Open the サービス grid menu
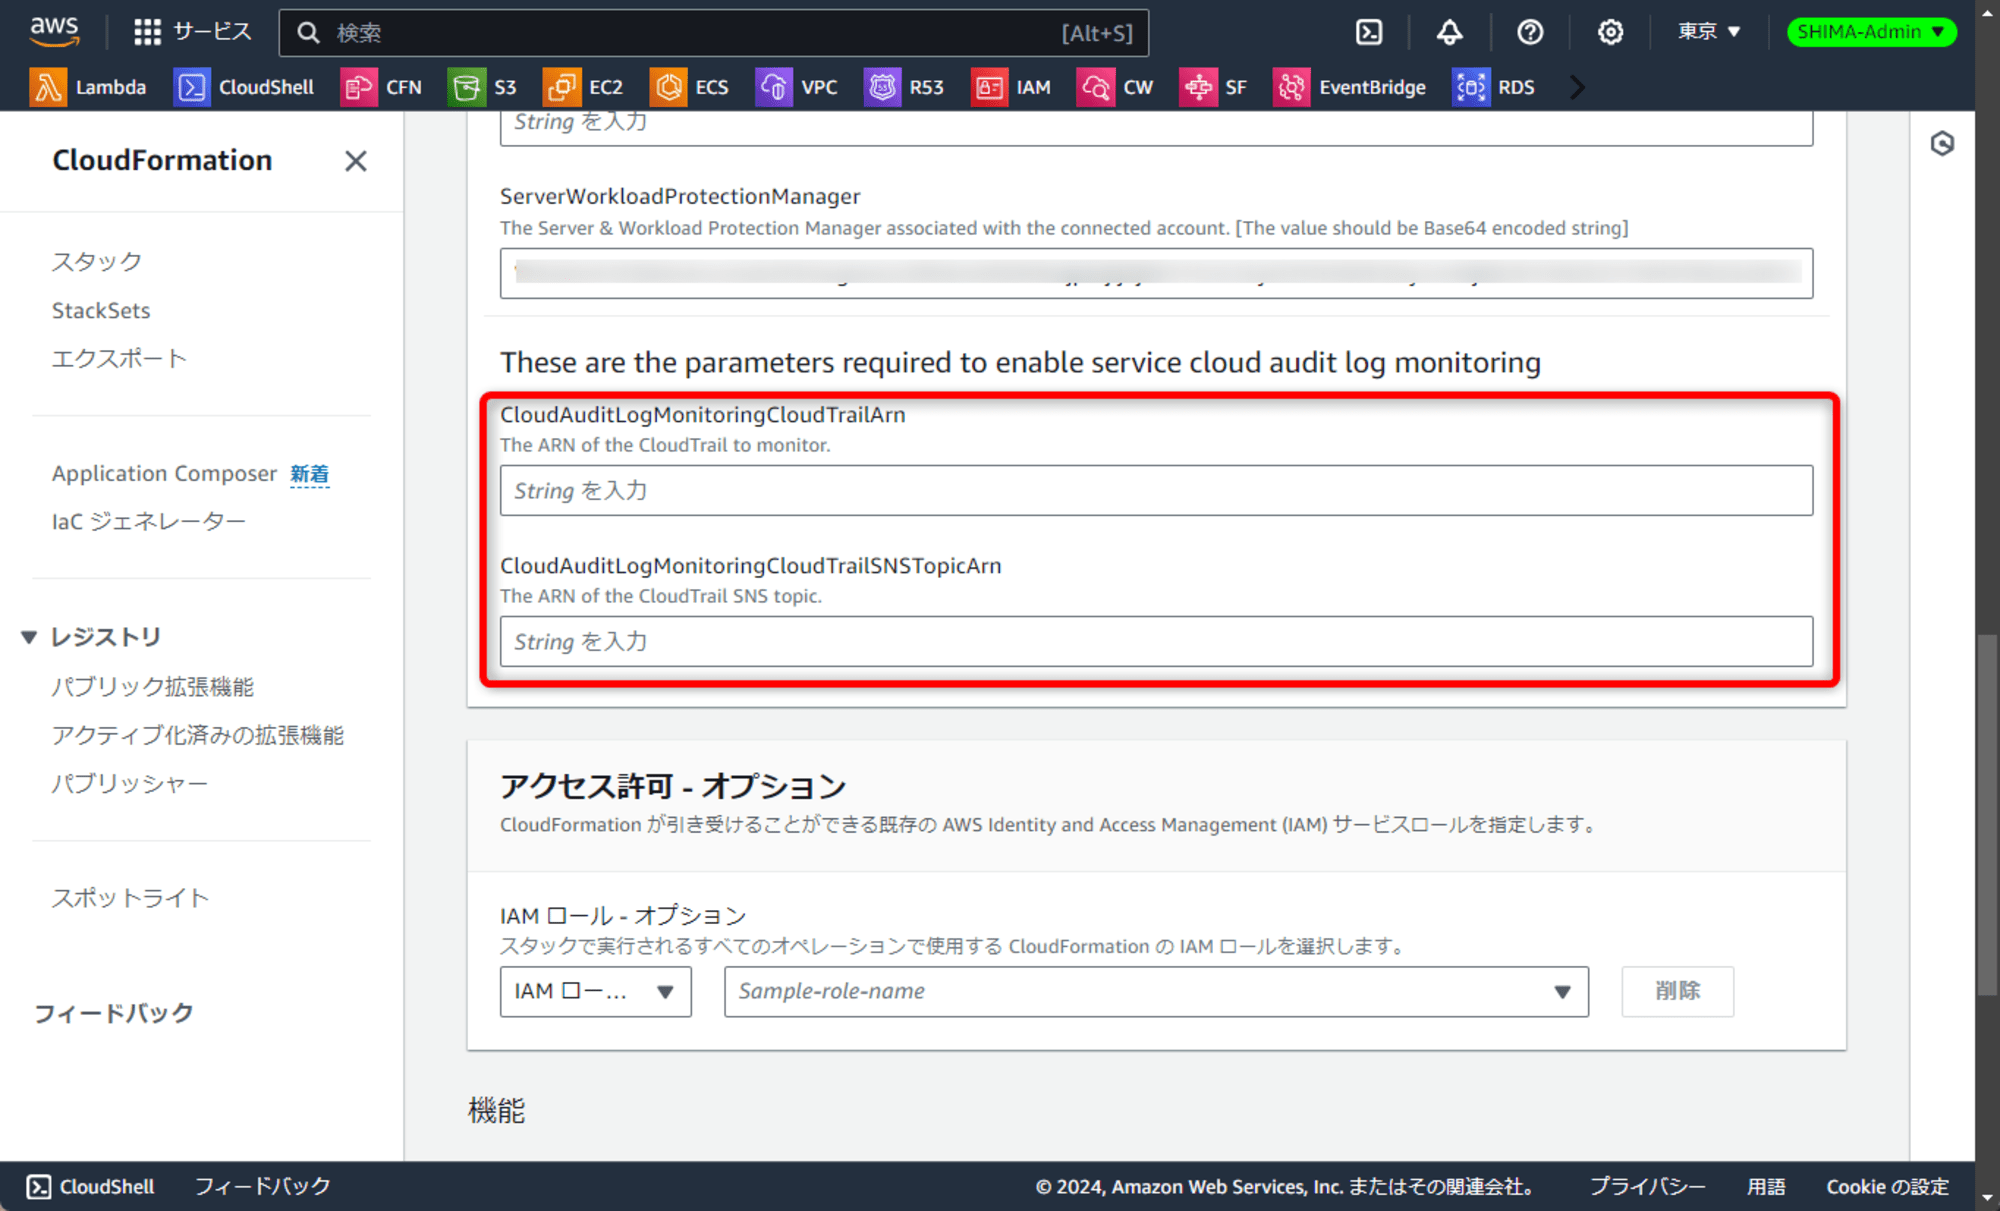 click(192, 32)
